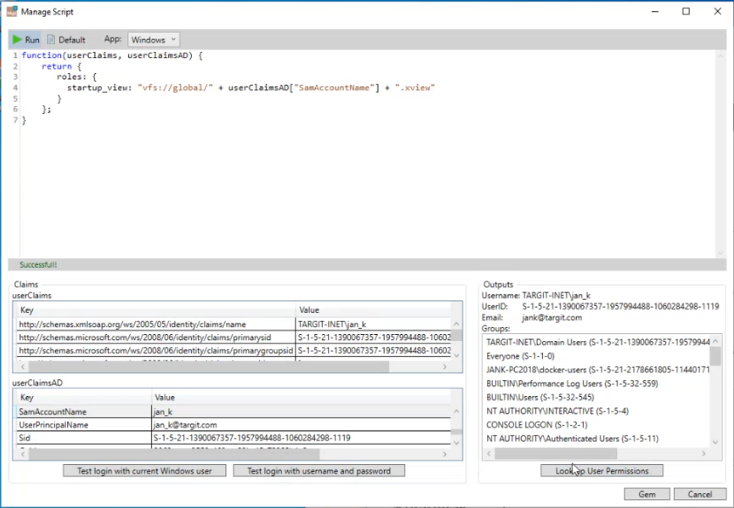Image resolution: width=734 pixels, height=508 pixels.
Task: Maximize the Manage Script window
Action: (x=686, y=11)
